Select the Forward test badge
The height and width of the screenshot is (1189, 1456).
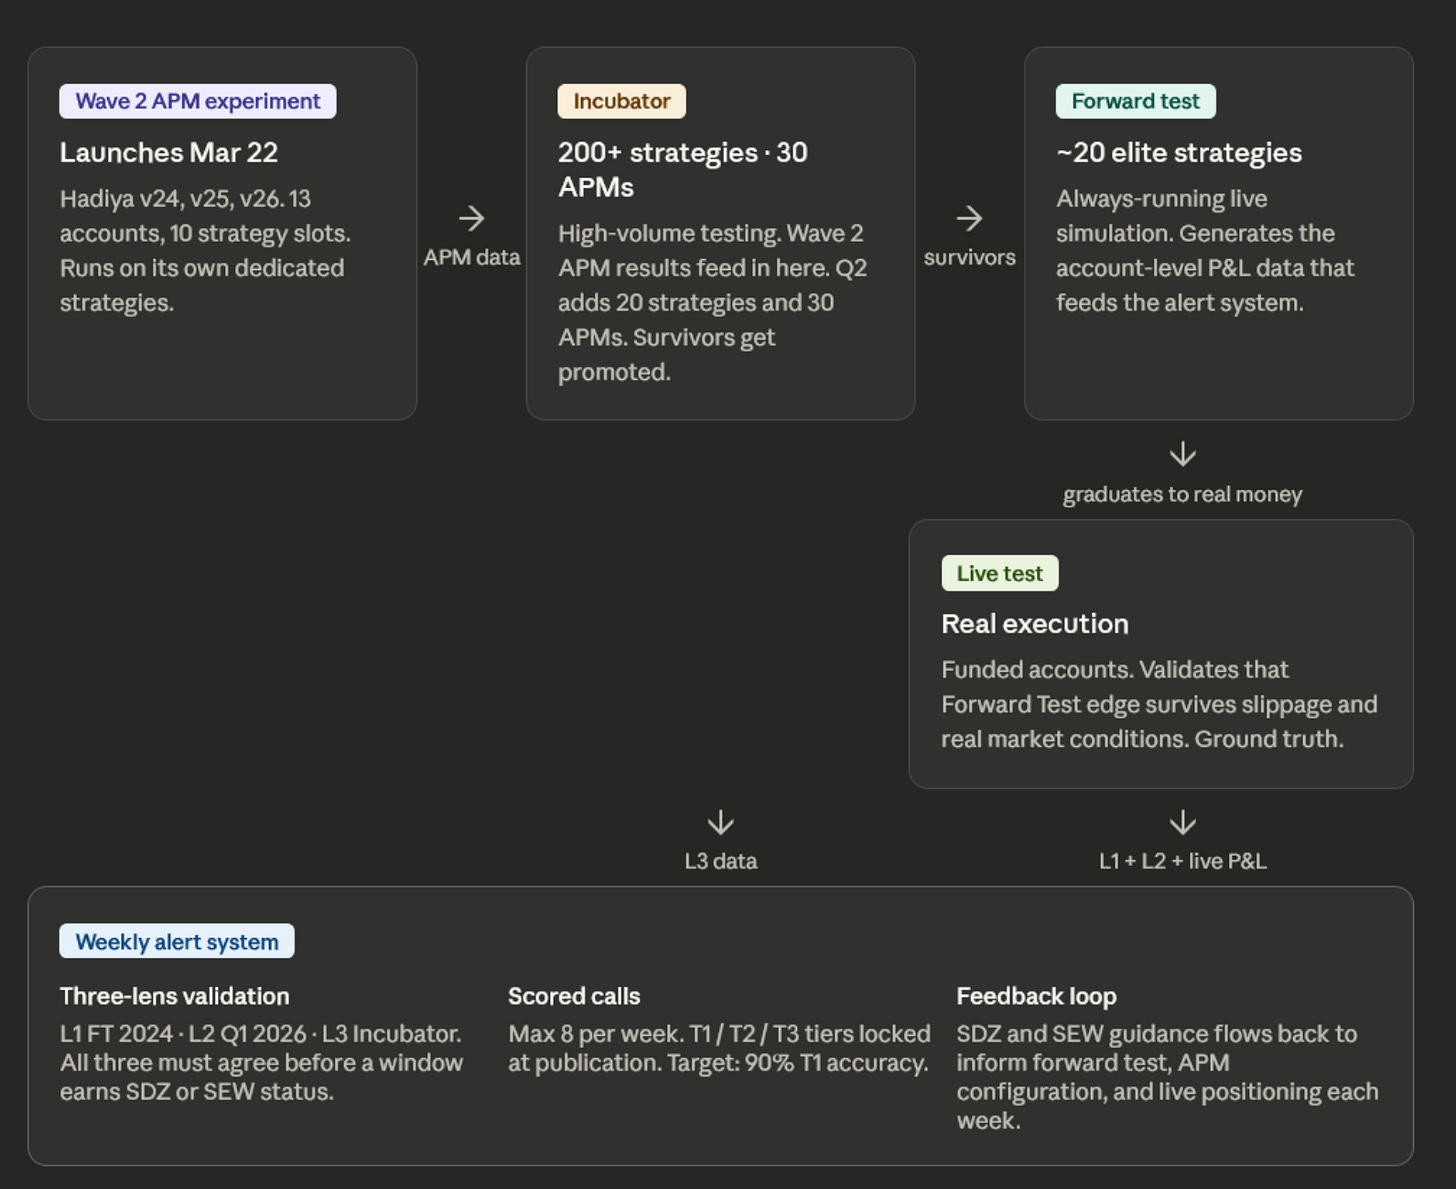point(1135,101)
